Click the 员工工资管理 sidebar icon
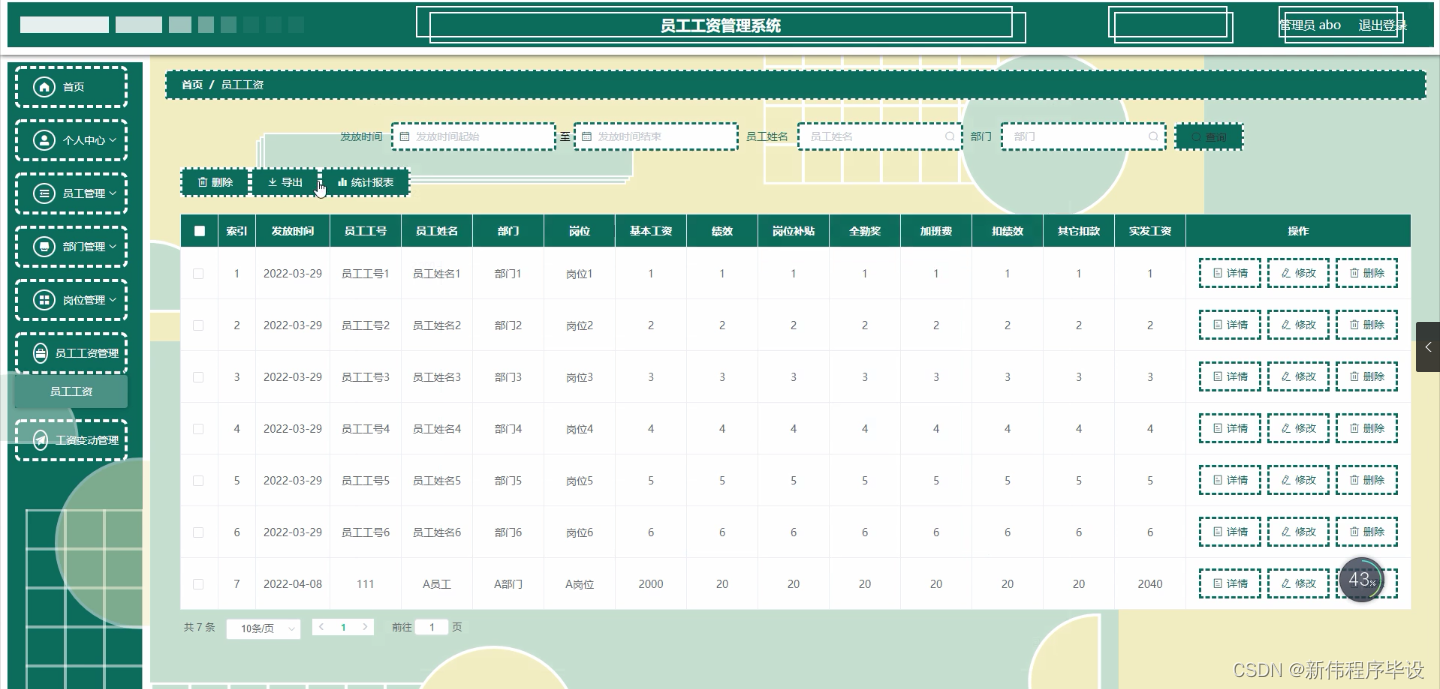The height and width of the screenshot is (689, 1440). 40,353
